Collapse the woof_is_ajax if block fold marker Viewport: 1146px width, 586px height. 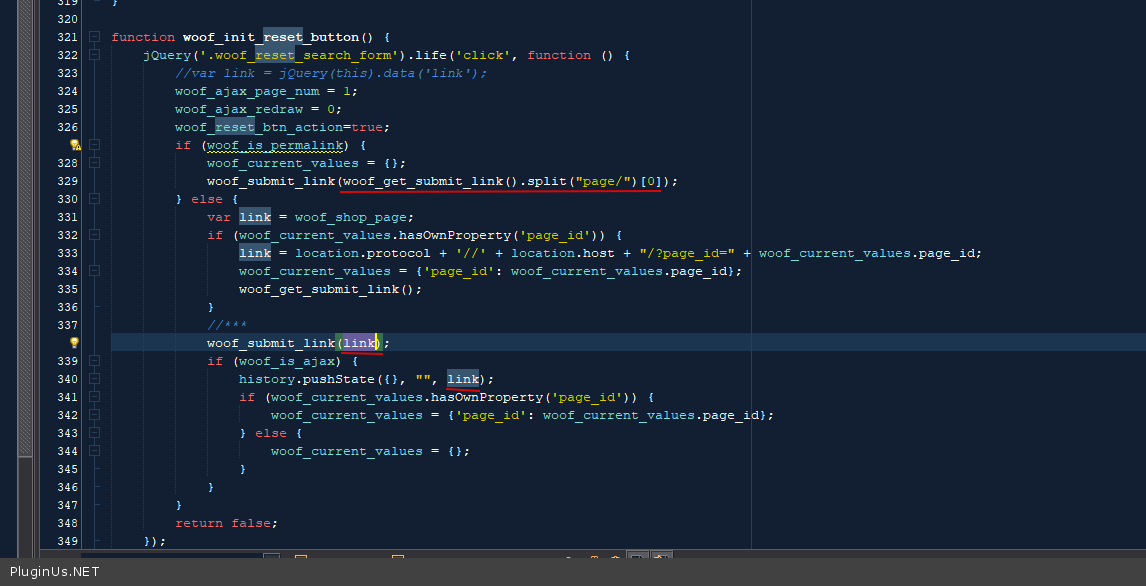94,361
